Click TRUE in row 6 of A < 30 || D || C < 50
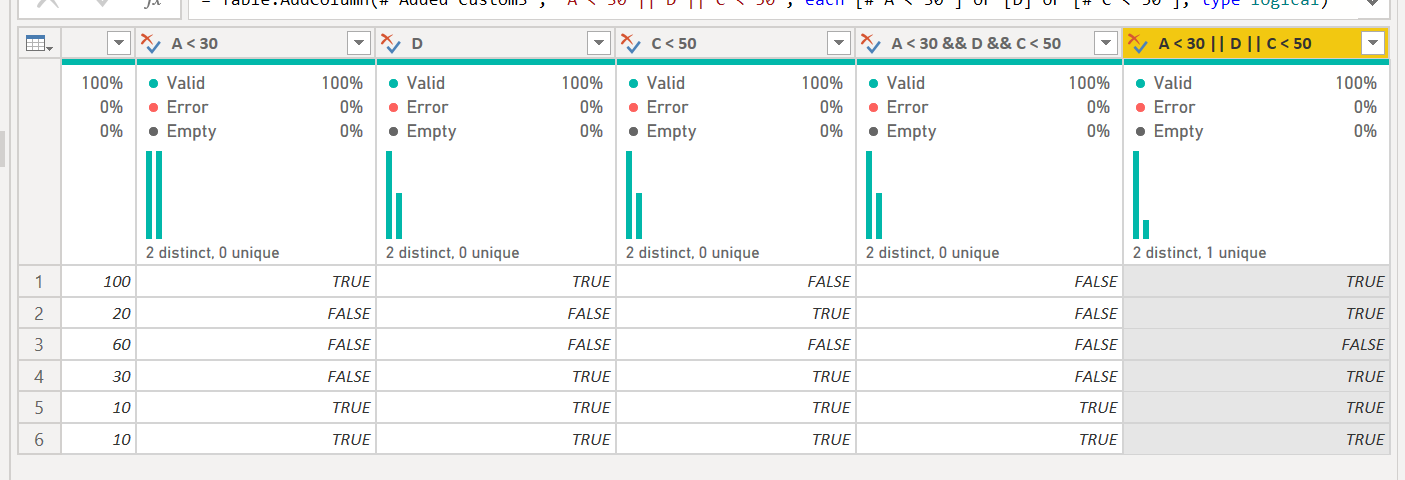Screen dimensions: 1405x480 1257,439
